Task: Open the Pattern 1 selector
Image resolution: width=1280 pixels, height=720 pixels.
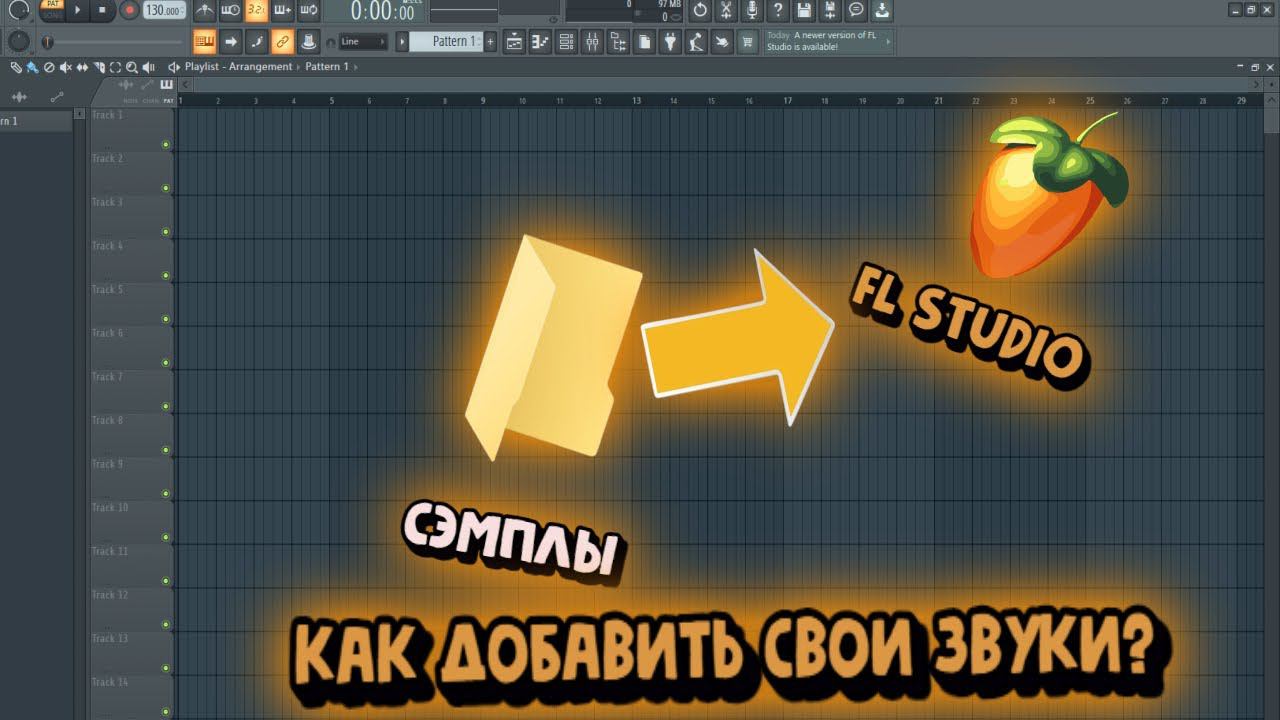Action: (x=447, y=41)
